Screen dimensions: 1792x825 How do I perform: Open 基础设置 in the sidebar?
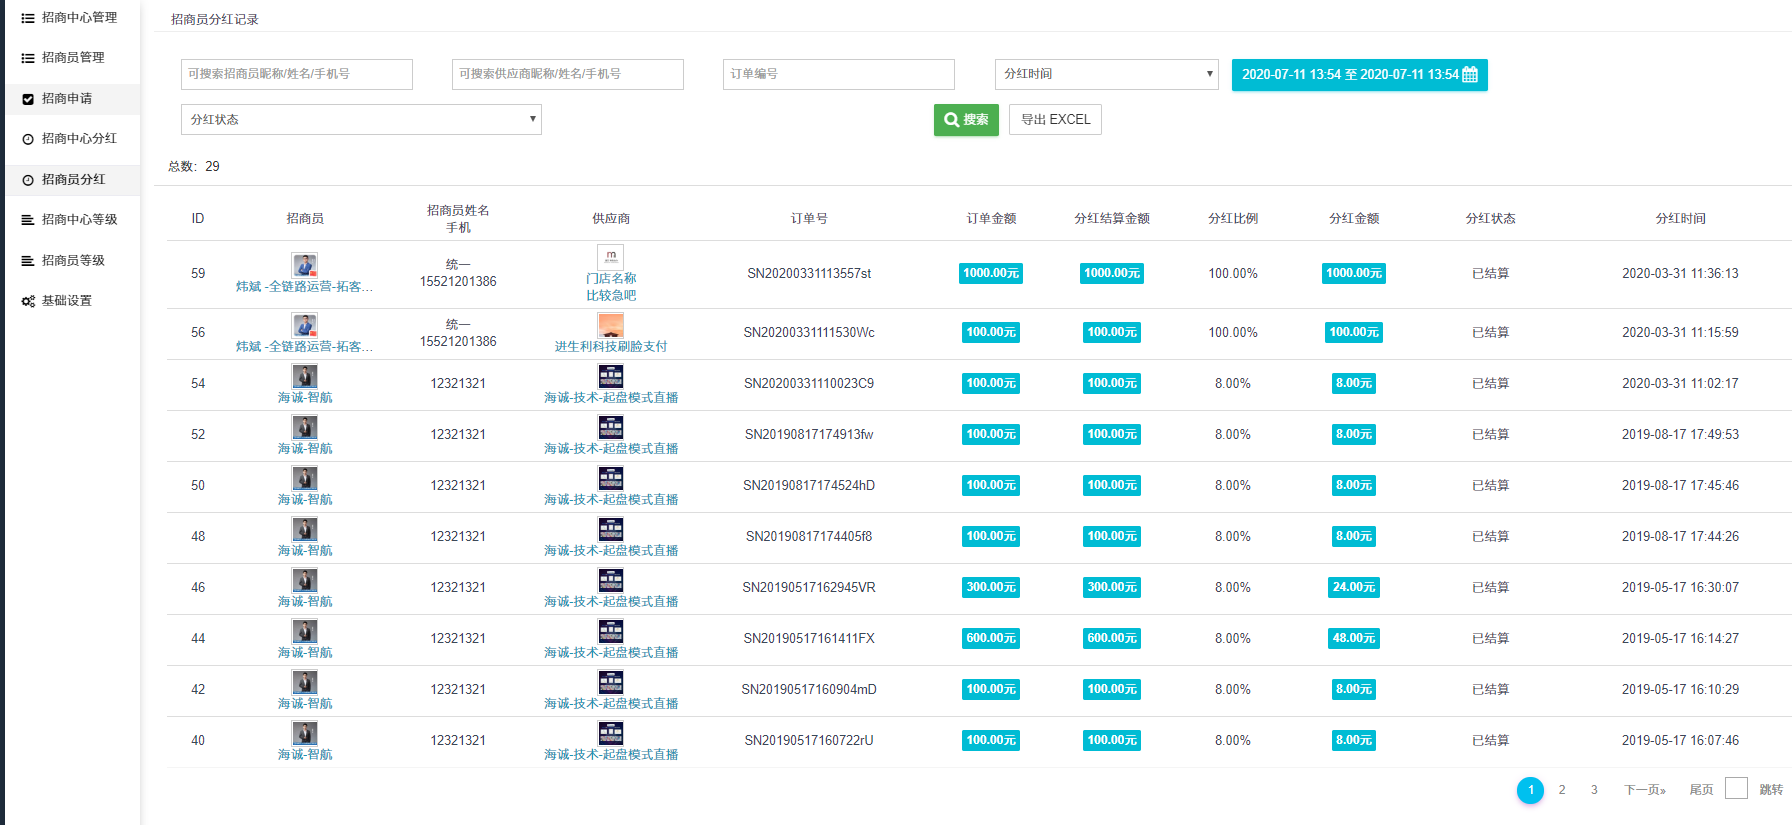click(67, 300)
